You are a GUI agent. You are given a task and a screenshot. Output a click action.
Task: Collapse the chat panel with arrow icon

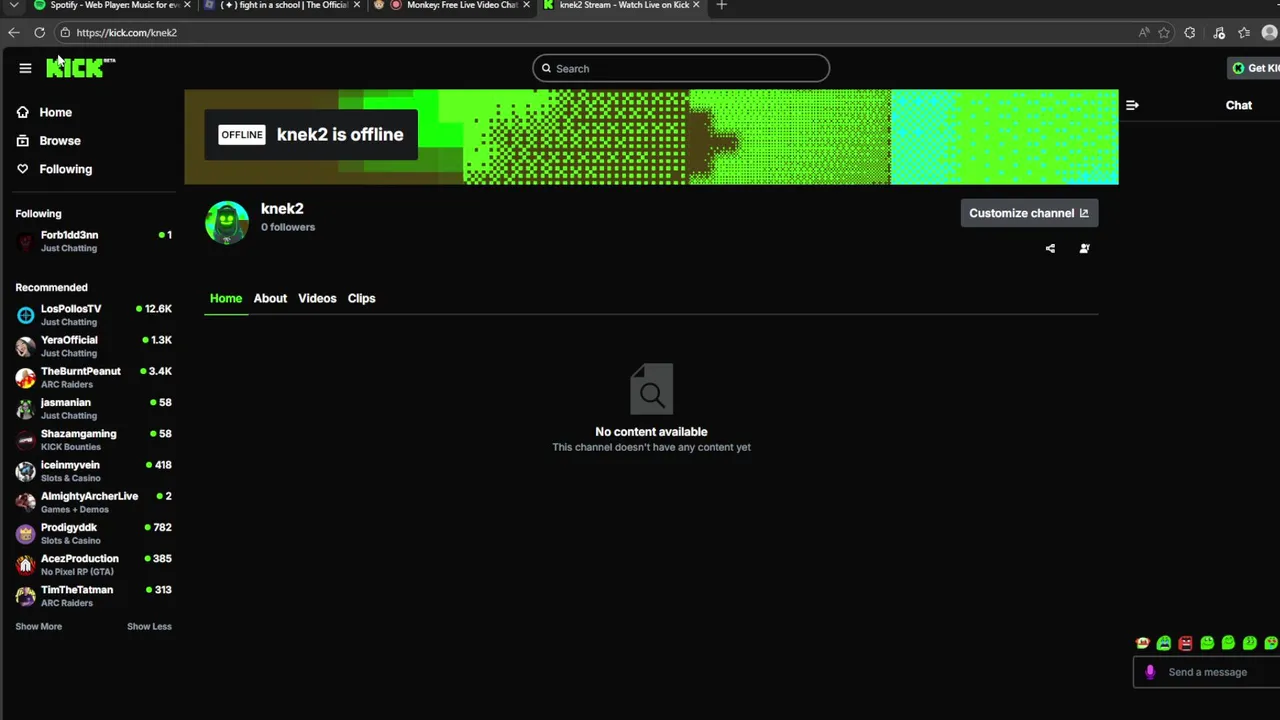pyautogui.click(x=1132, y=105)
